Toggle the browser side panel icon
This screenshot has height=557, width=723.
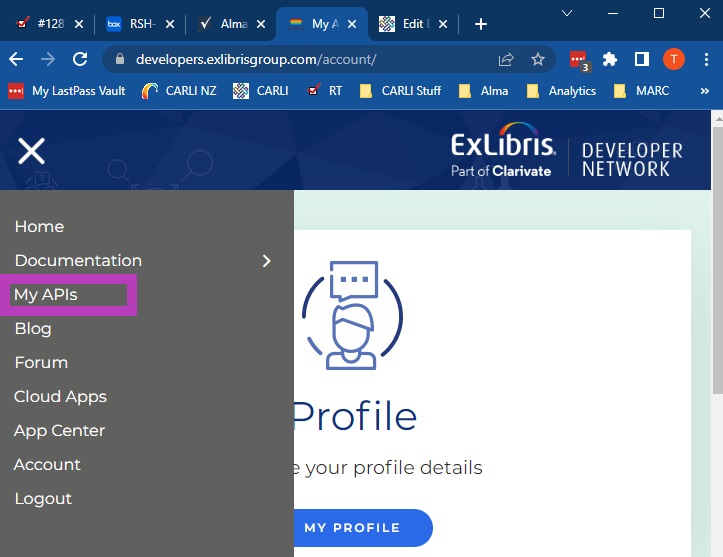[642, 59]
